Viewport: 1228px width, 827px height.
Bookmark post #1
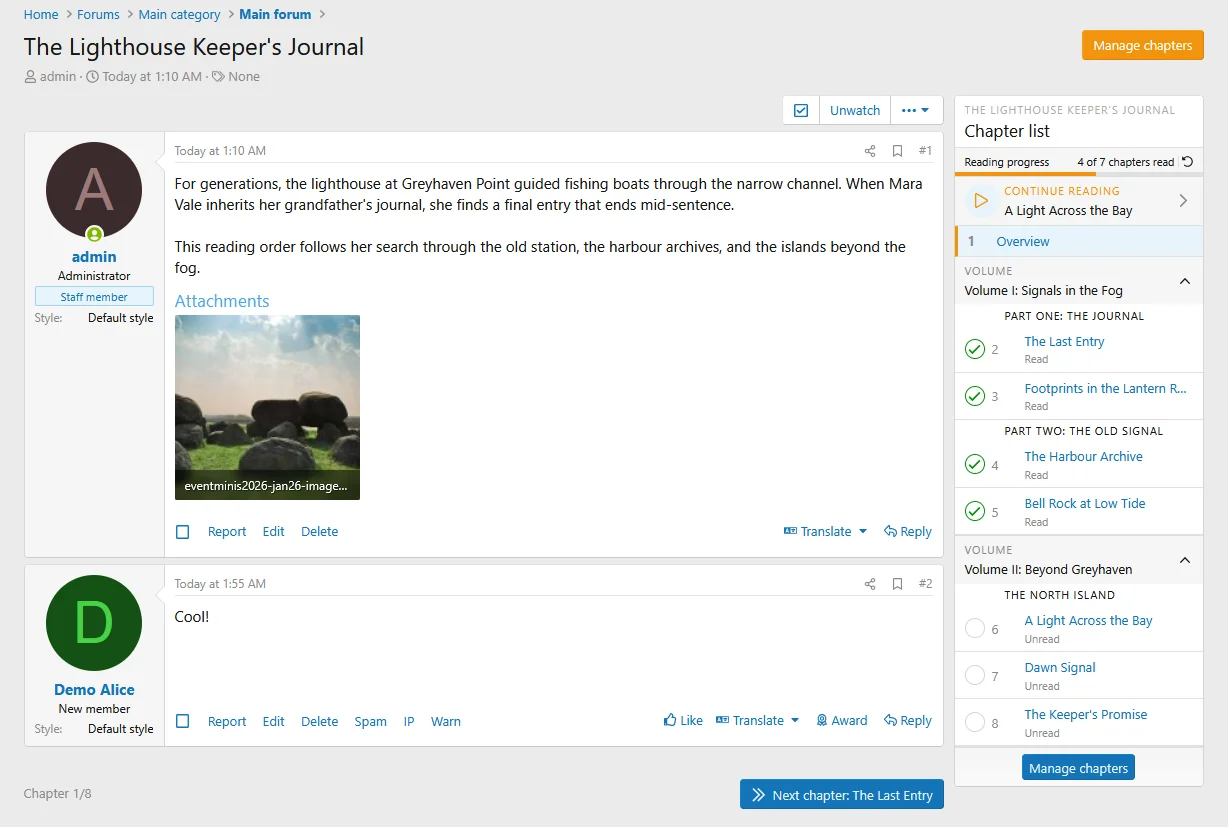pos(897,151)
